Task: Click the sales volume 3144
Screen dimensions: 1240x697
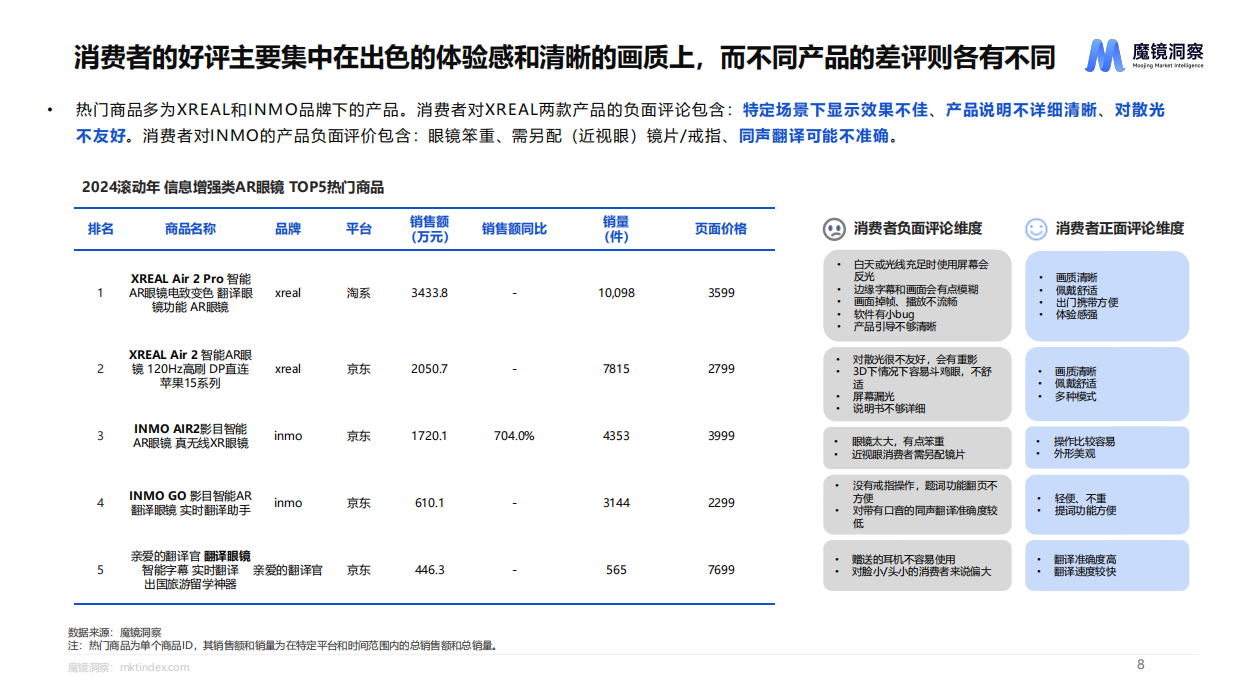Action: click(x=616, y=503)
